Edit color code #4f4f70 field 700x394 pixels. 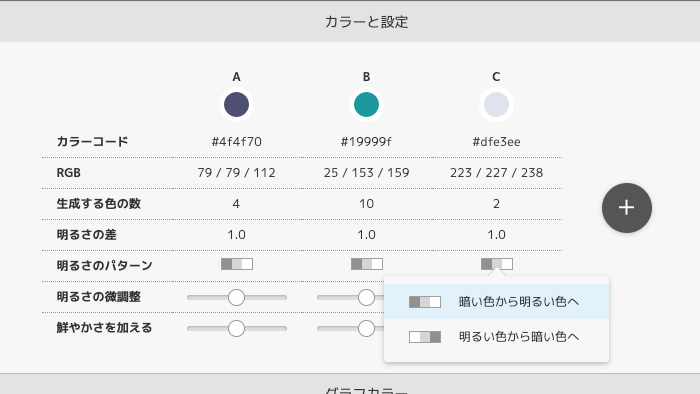coord(236,142)
